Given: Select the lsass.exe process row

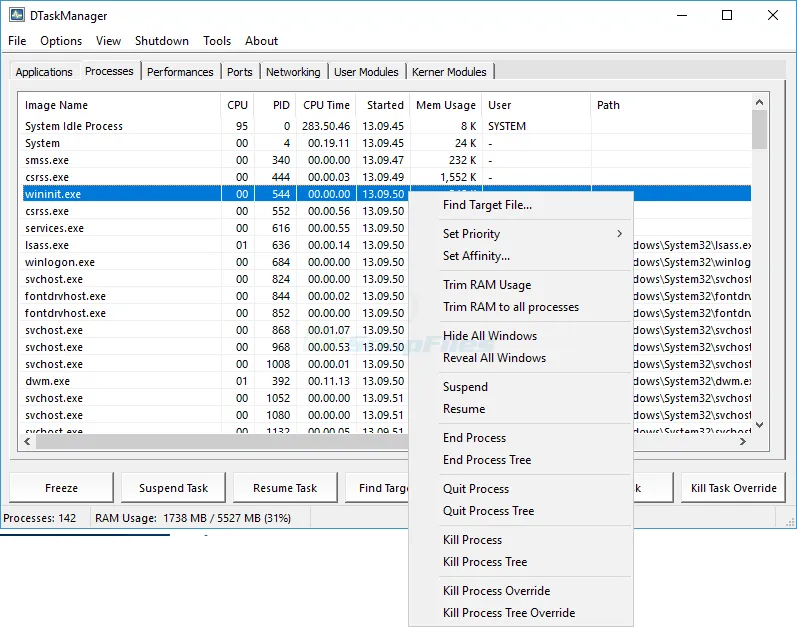Looking at the screenshot, I should click(x=216, y=245).
